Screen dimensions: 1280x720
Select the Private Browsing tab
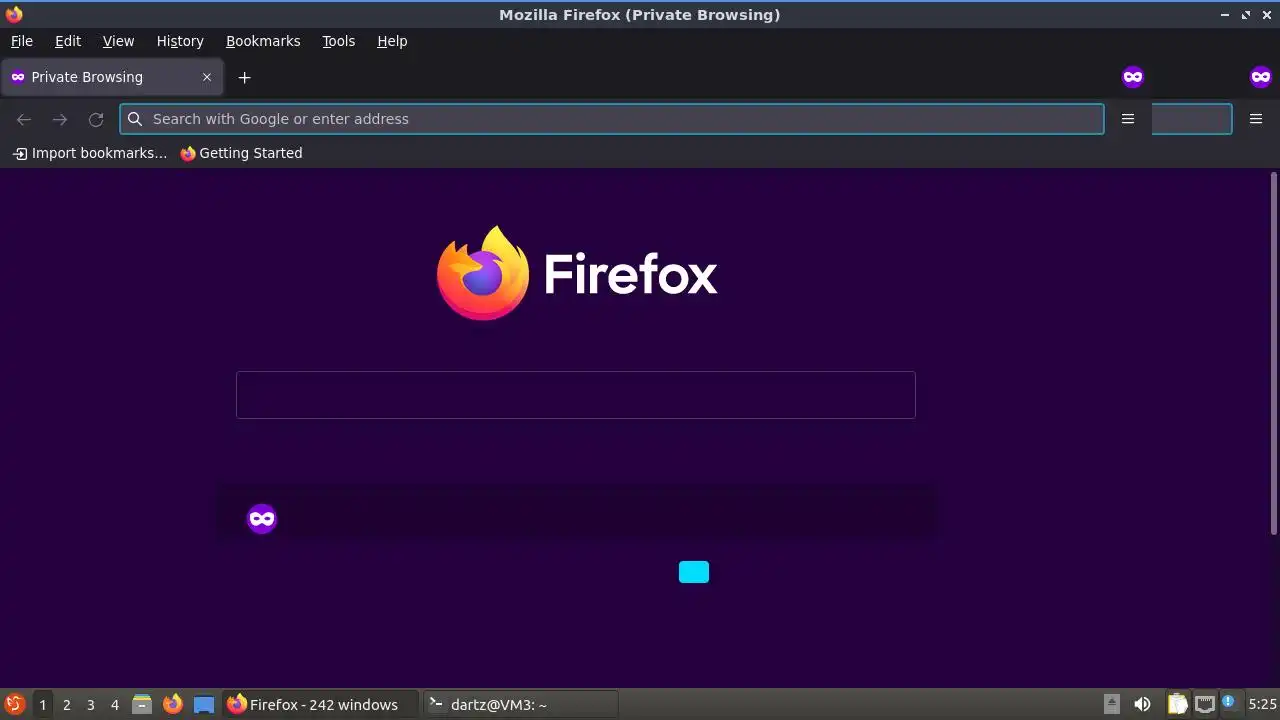[112, 77]
